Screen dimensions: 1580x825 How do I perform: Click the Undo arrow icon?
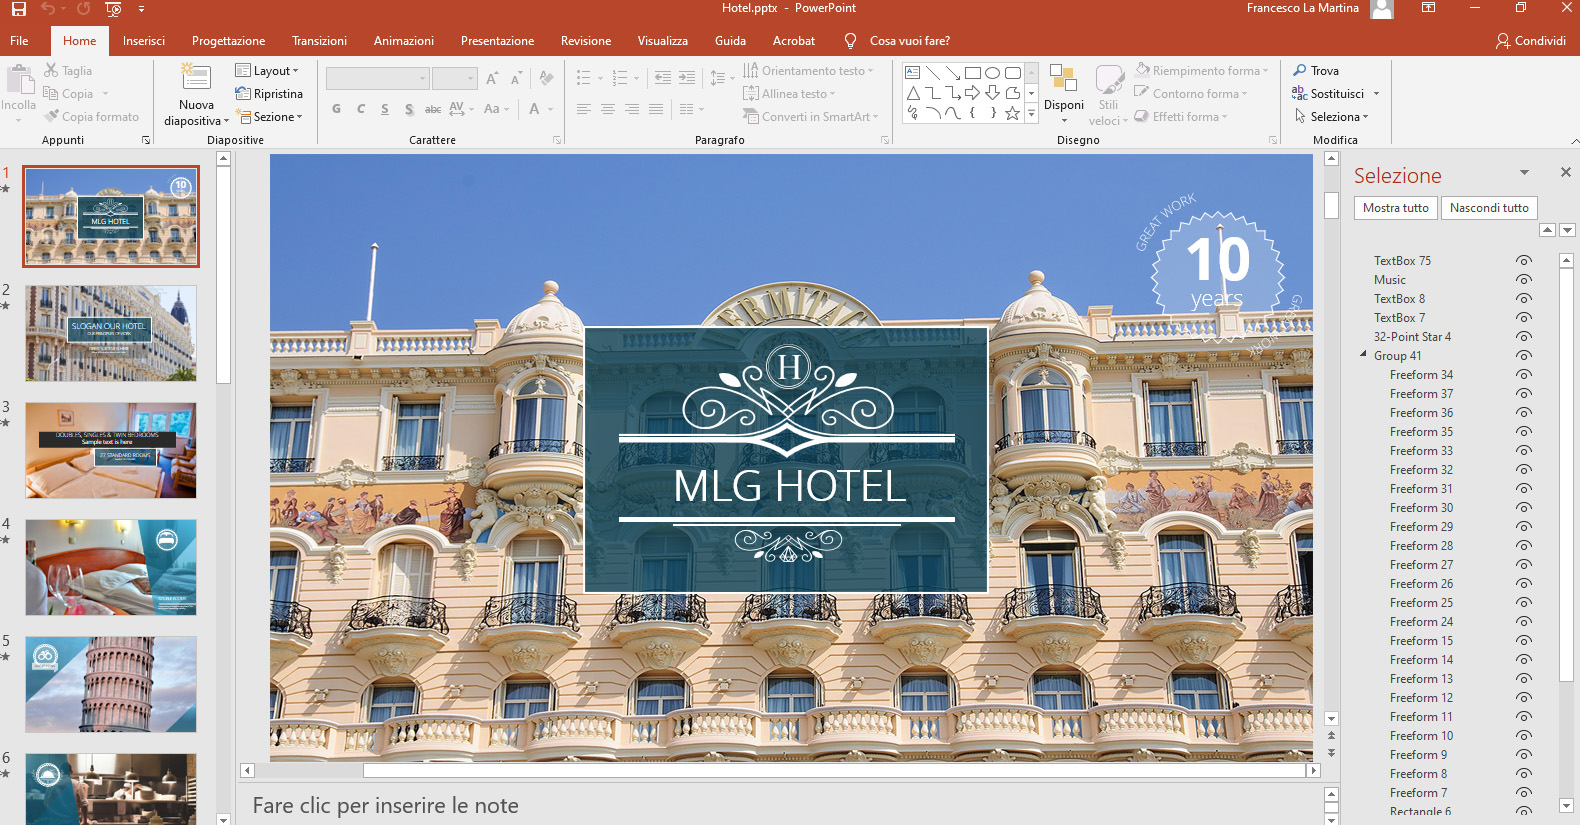[x=47, y=9]
